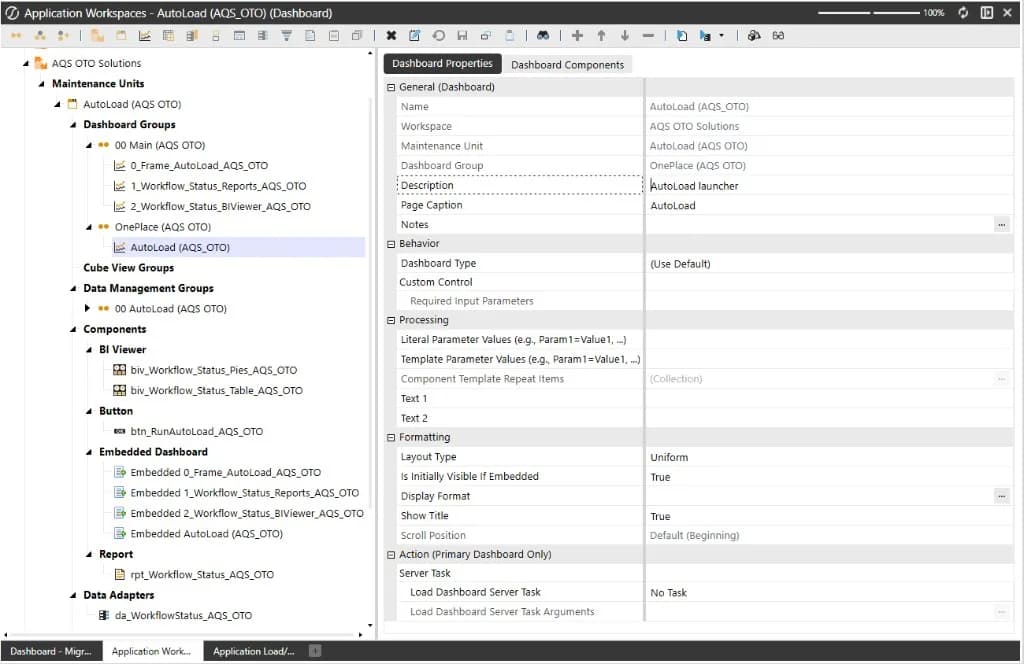Select 0_Frame_AutoLoad_AQS_OTO dashboard in tree
This screenshot has width=1024, height=664.
click(199, 166)
